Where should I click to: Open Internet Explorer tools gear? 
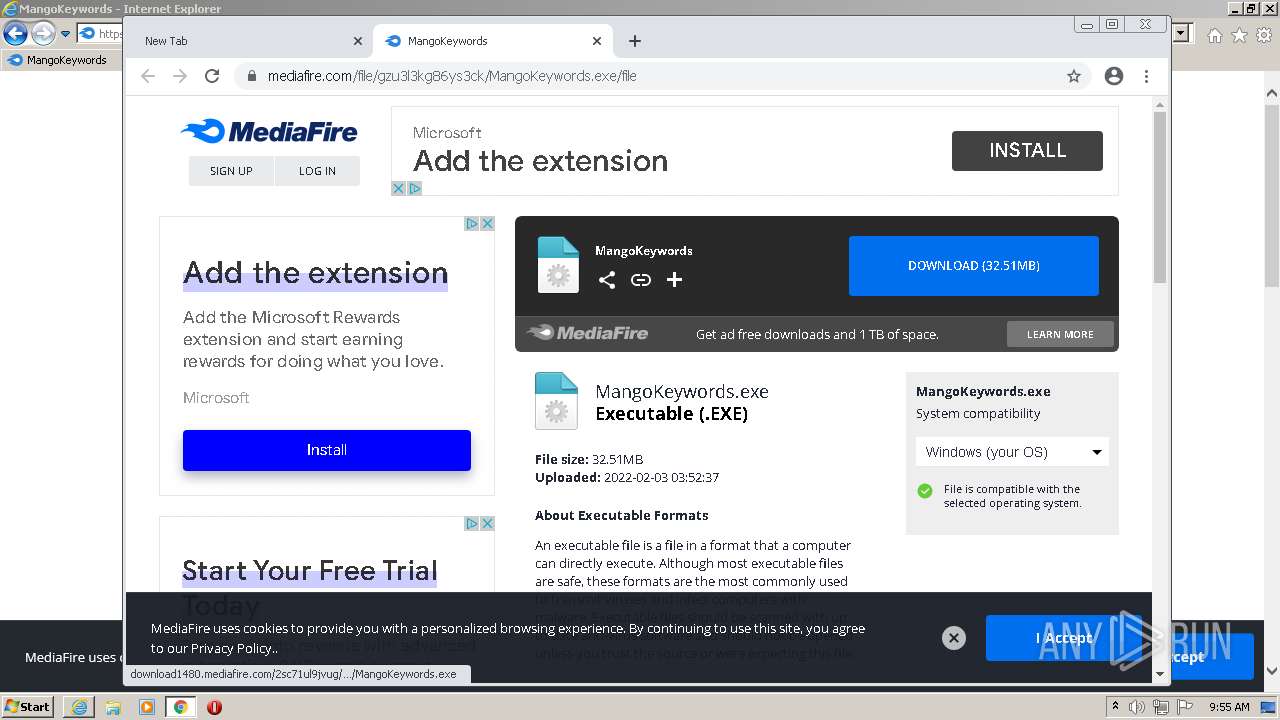[1264, 35]
